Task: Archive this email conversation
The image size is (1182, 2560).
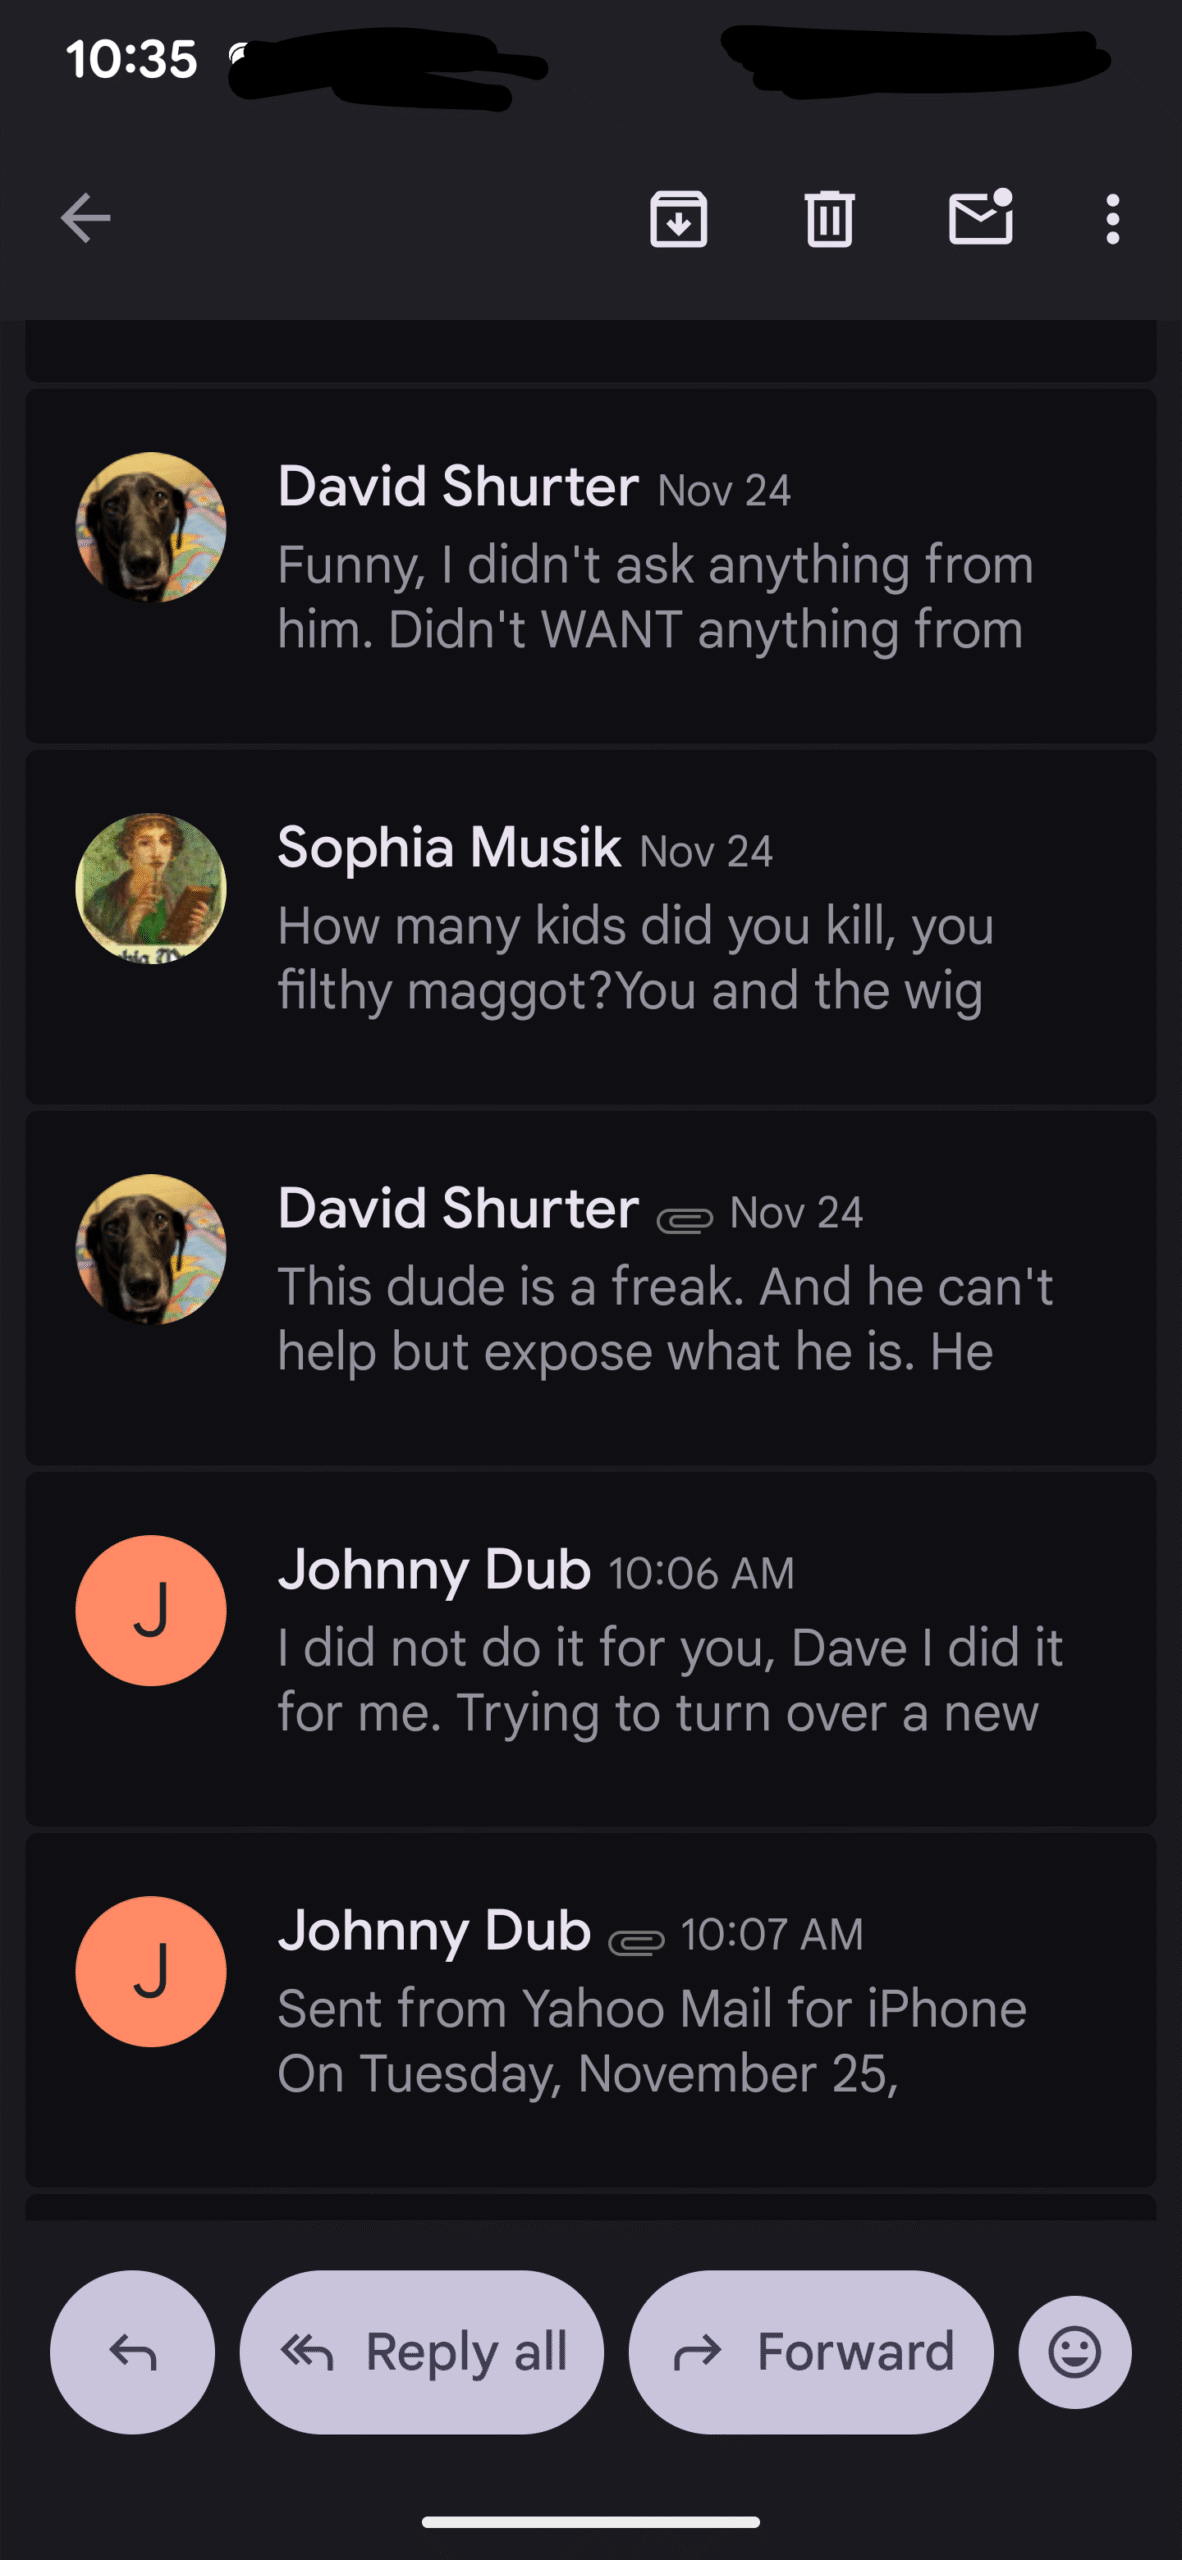Action: point(679,218)
